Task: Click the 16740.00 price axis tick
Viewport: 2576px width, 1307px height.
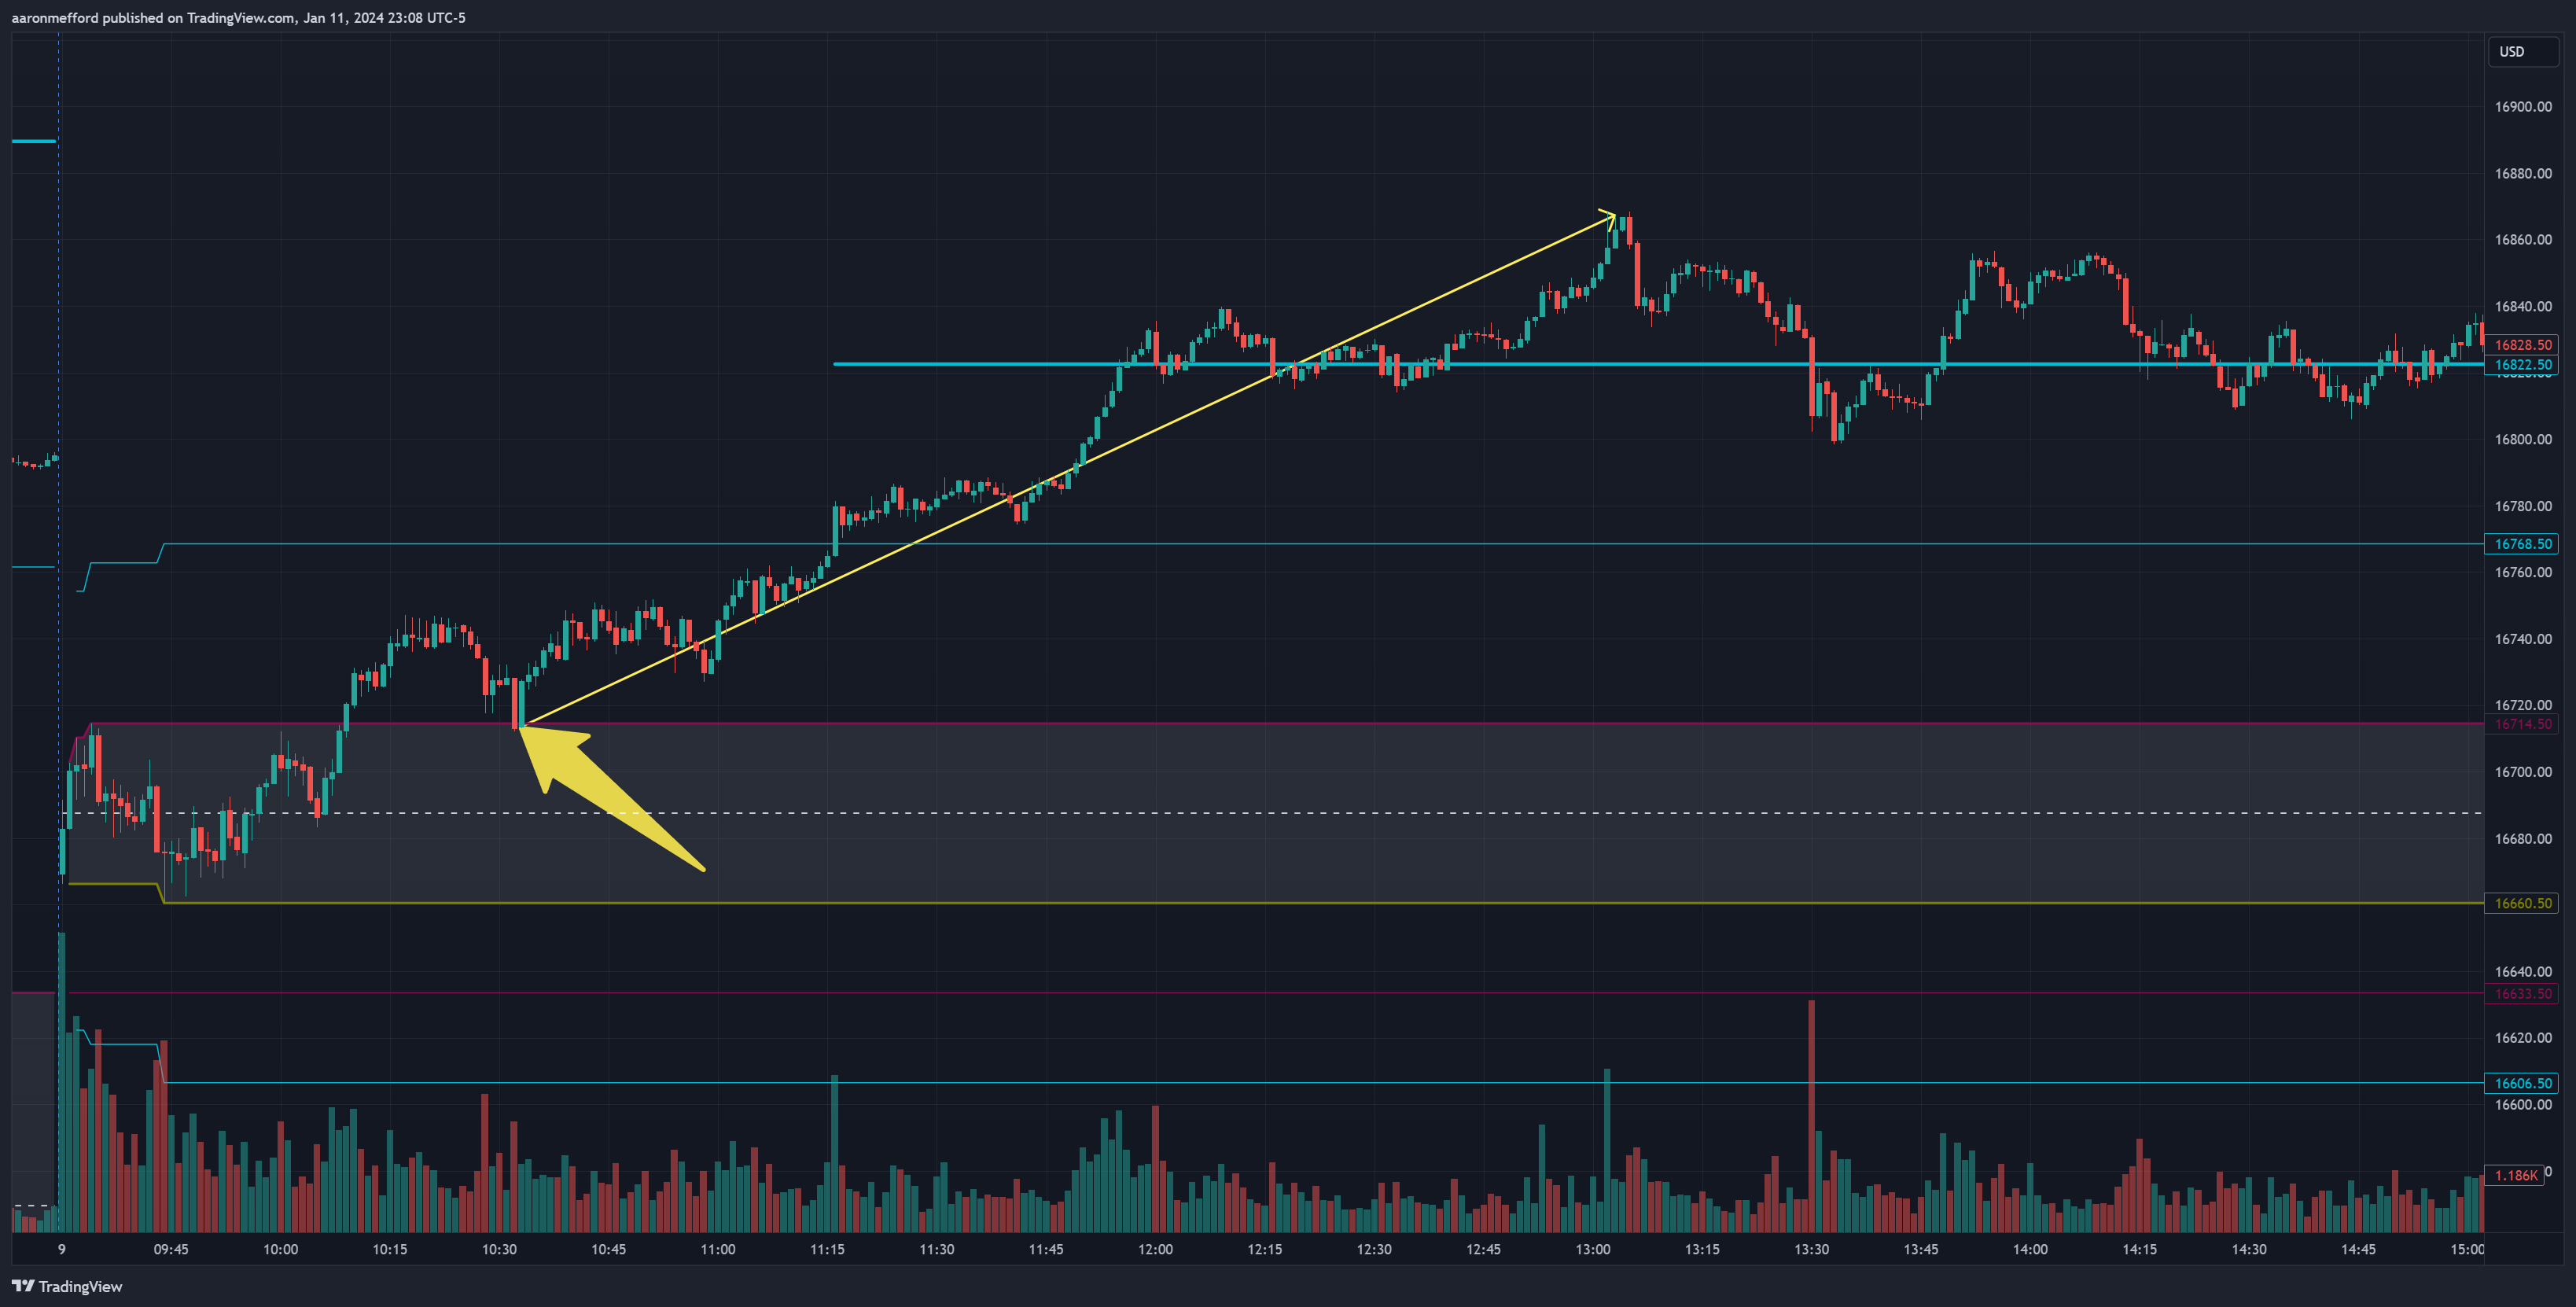Action: (x=2523, y=639)
